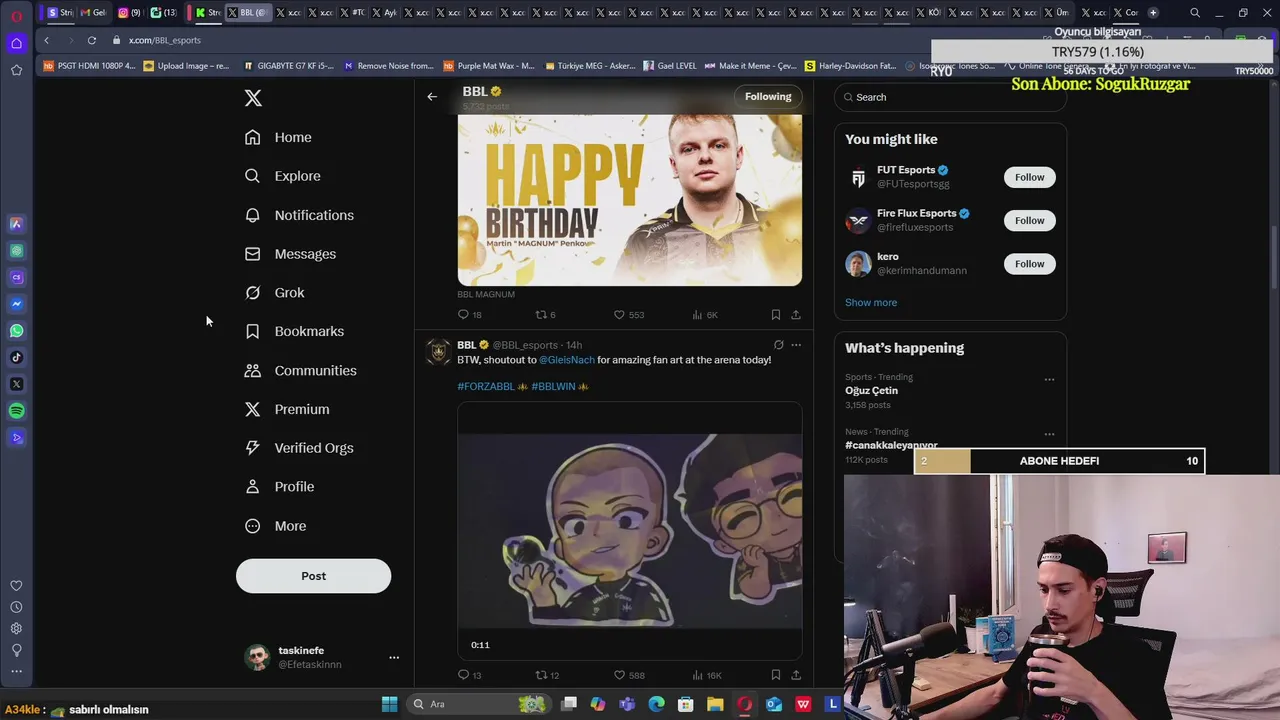Reply to the fan art post with 13 replies
This screenshot has width=1280, height=720.
pyautogui.click(x=469, y=675)
